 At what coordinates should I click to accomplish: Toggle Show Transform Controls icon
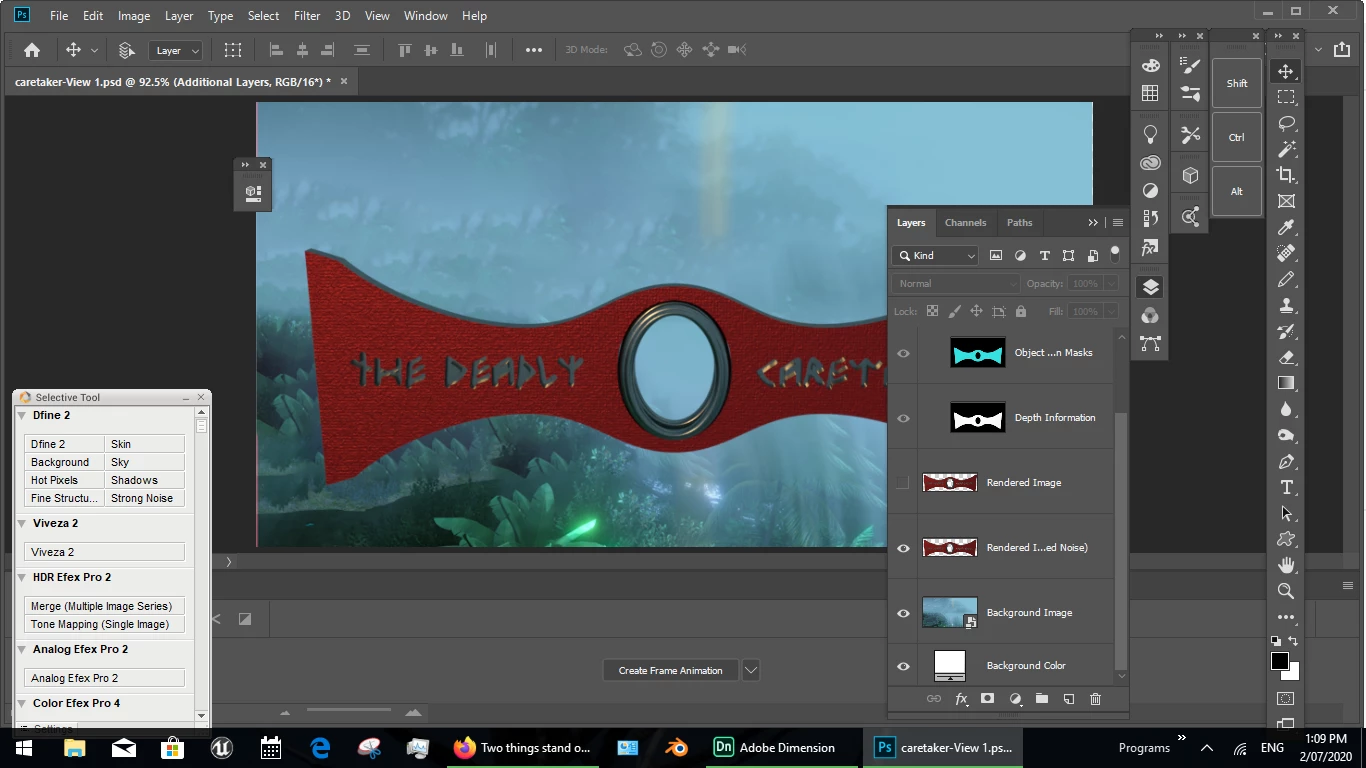233,50
